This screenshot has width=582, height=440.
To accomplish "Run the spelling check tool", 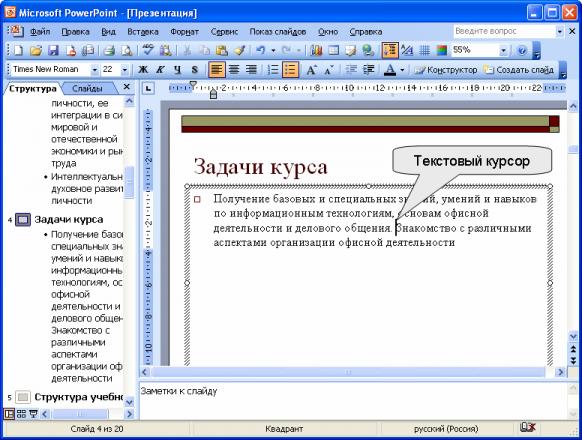I will pyautogui.click(x=148, y=50).
